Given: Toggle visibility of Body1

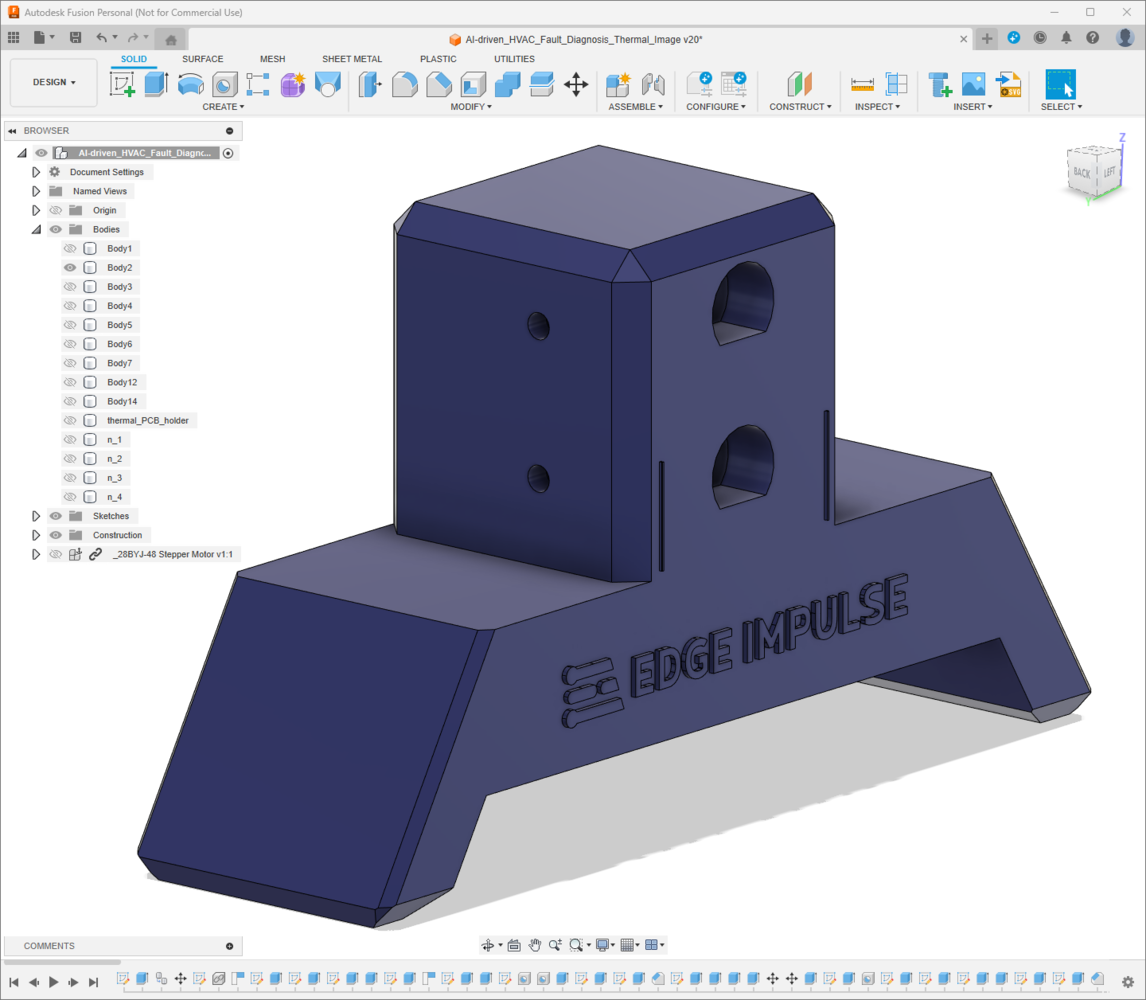Looking at the screenshot, I should pyautogui.click(x=70, y=249).
